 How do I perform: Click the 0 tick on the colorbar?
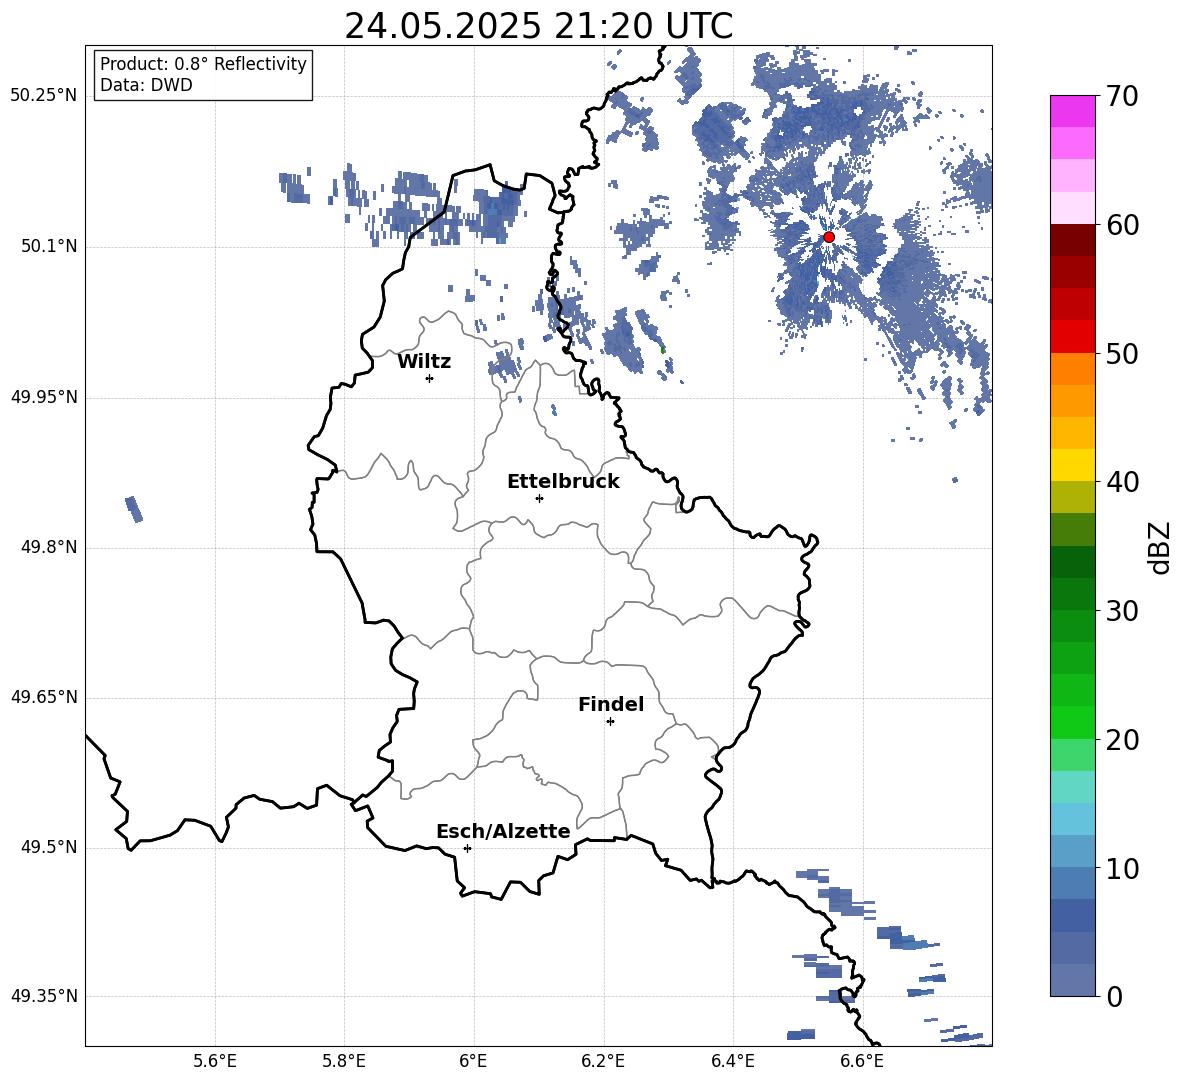1114,996
